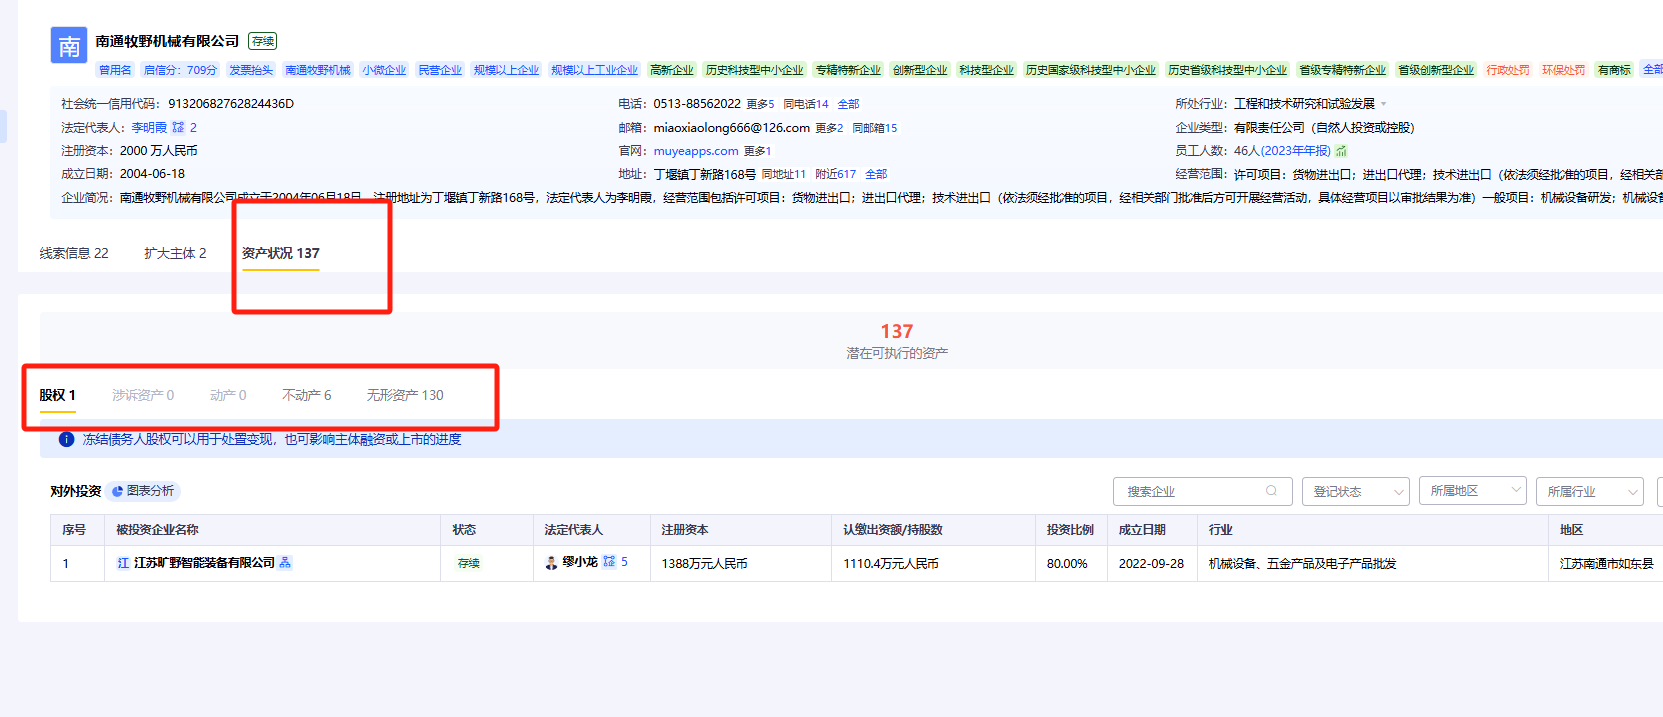Screen dimensions: 1663x717
Task: Click the 有商标 tag
Action: (x=1614, y=70)
